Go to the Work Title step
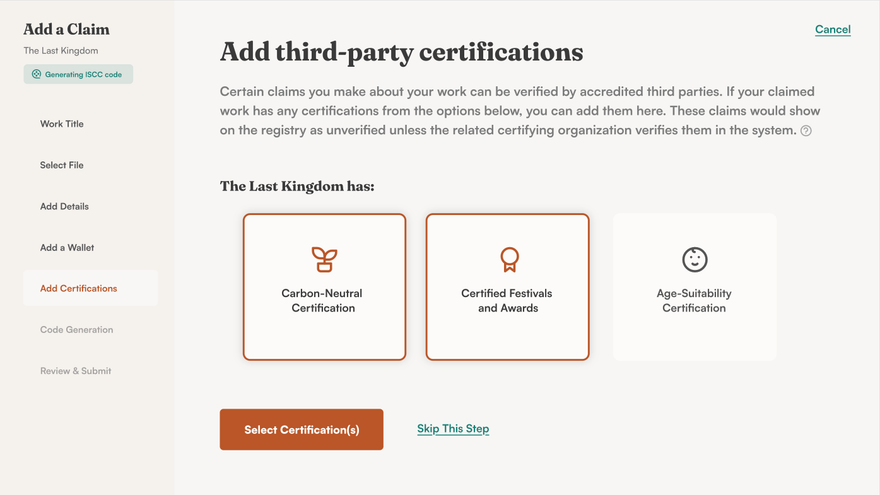880x495 pixels. pos(62,124)
